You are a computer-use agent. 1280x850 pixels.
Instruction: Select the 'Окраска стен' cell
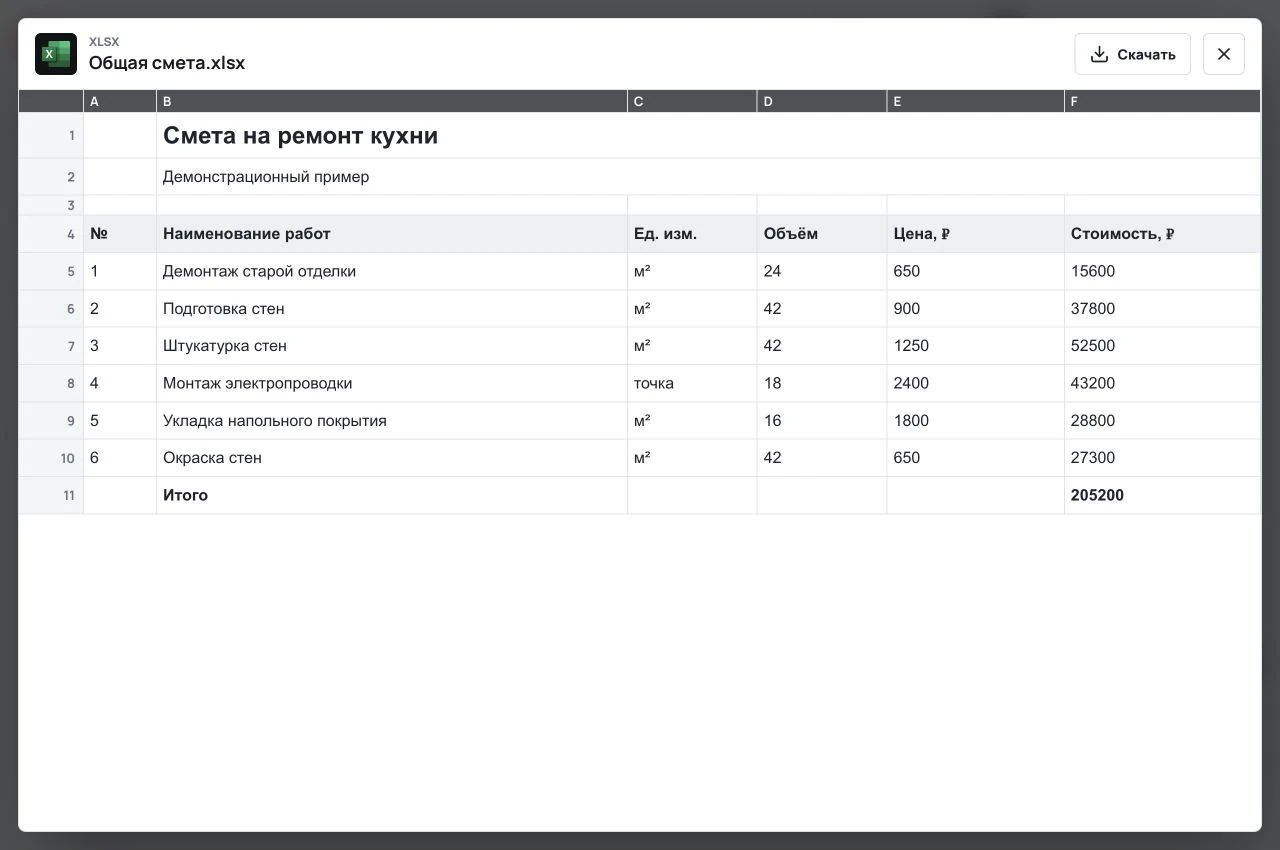392,458
